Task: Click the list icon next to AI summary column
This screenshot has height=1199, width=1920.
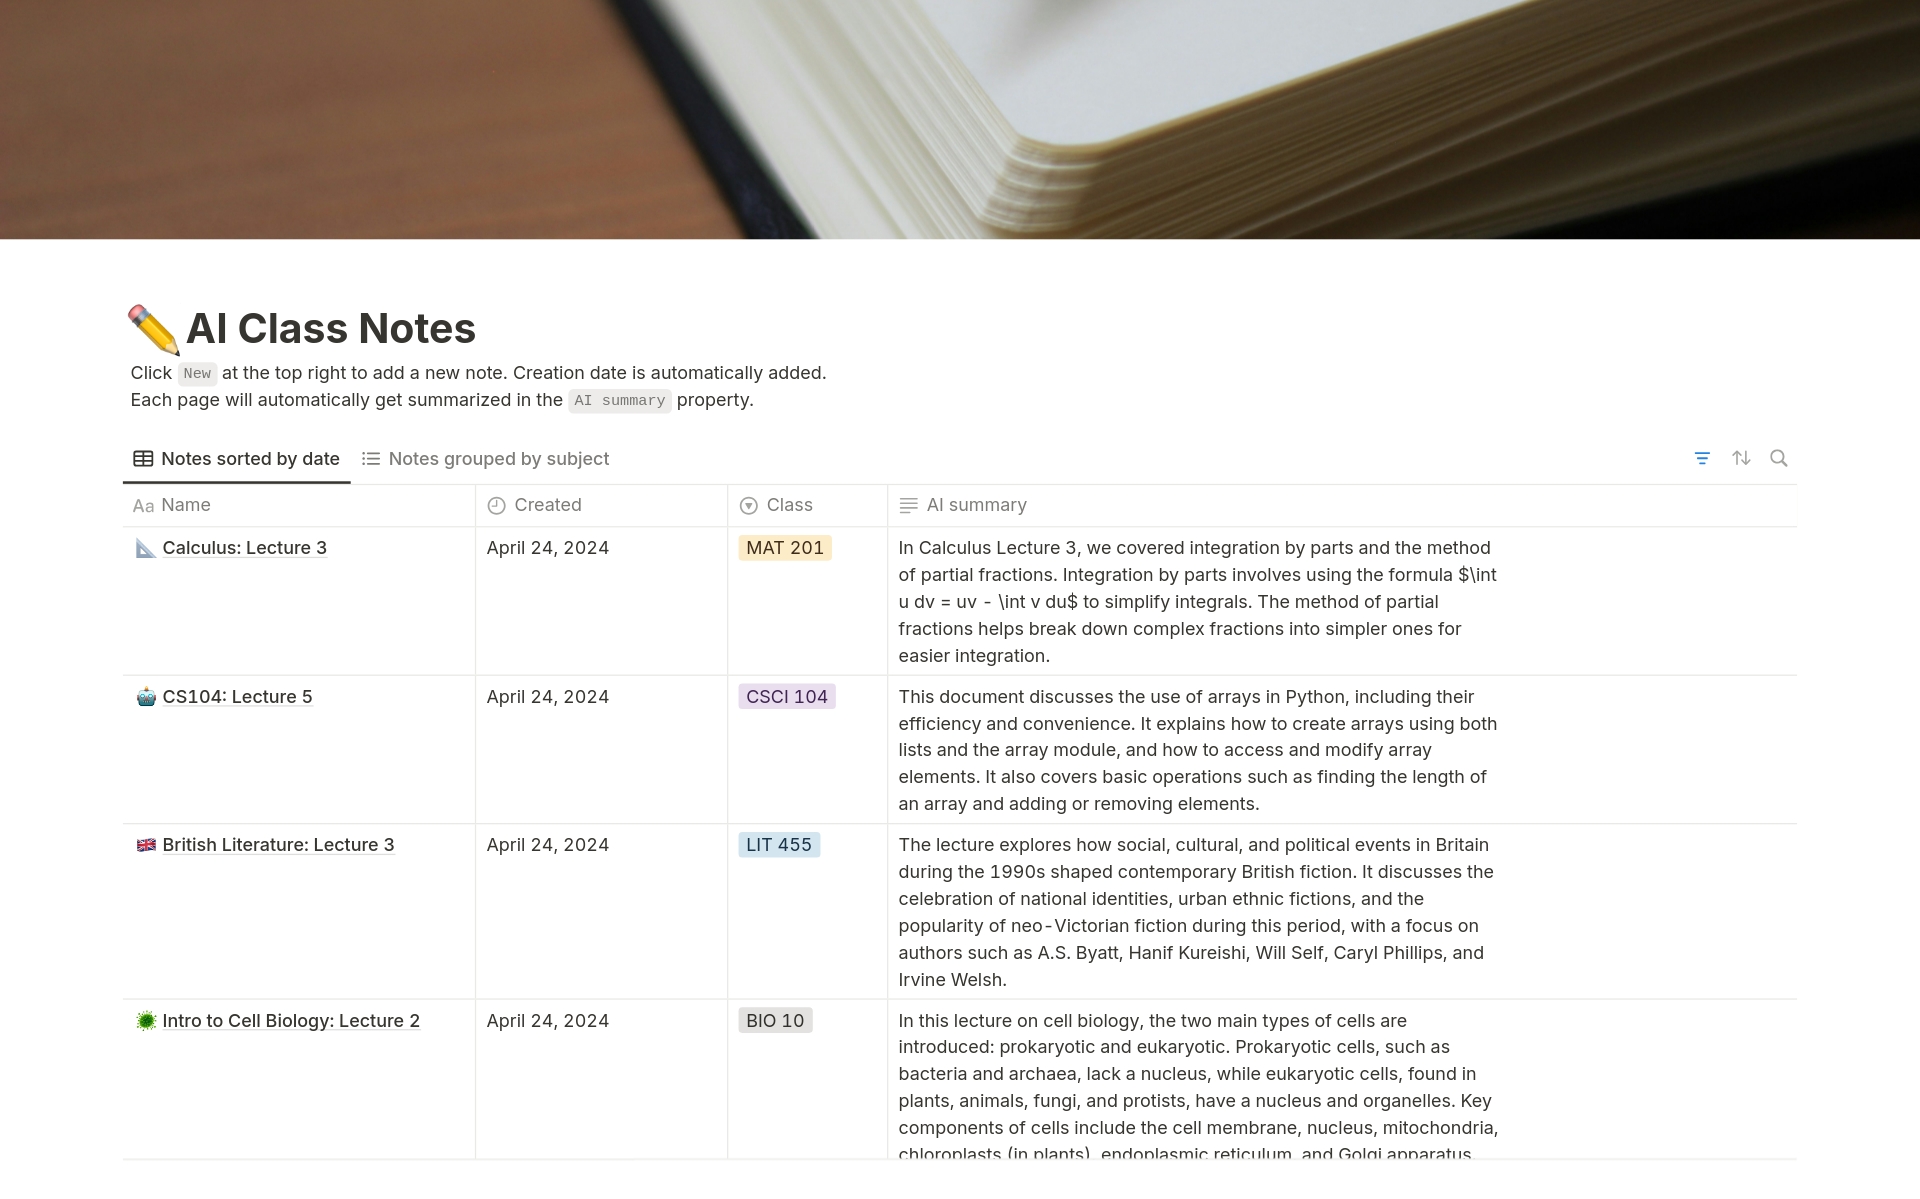Action: [x=909, y=504]
